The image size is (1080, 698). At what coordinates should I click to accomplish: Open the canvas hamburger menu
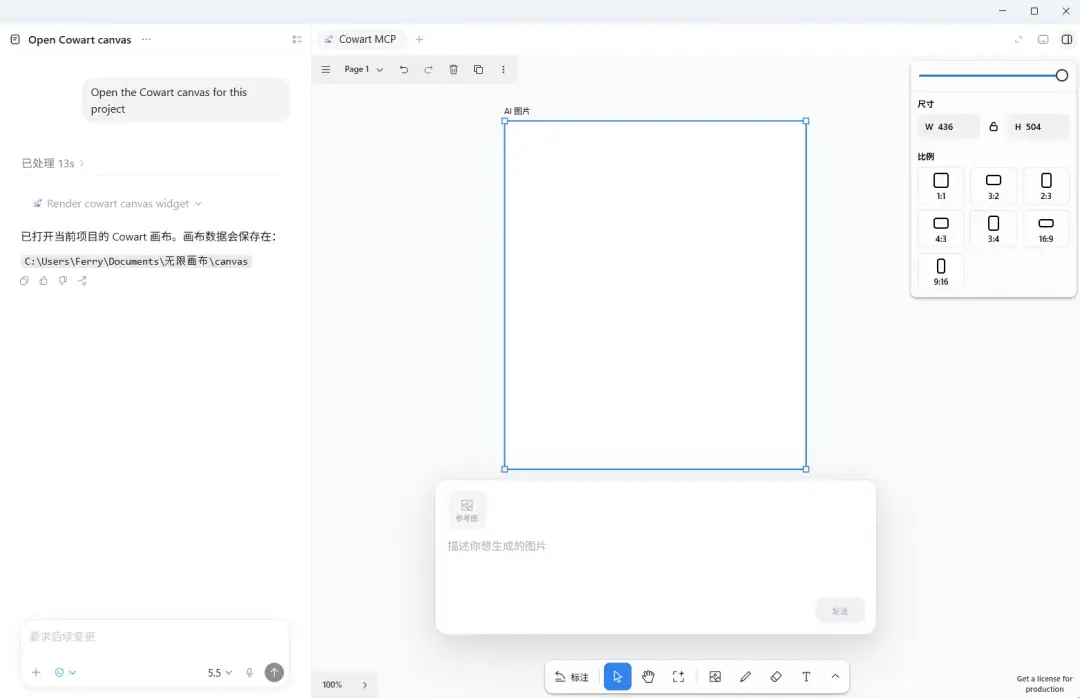click(x=326, y=70)
